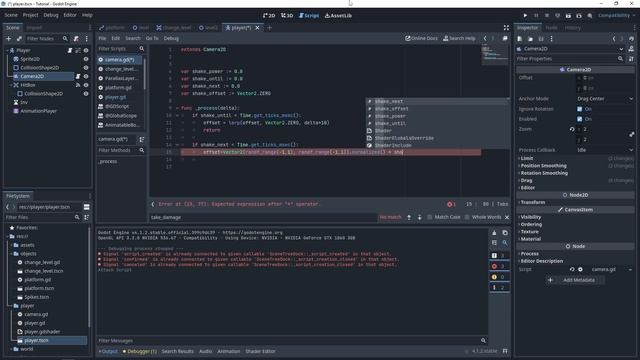The image size is (640, 360).
Task: Toggle visibility of Camera2D node
Action: (x=86, y=76)
